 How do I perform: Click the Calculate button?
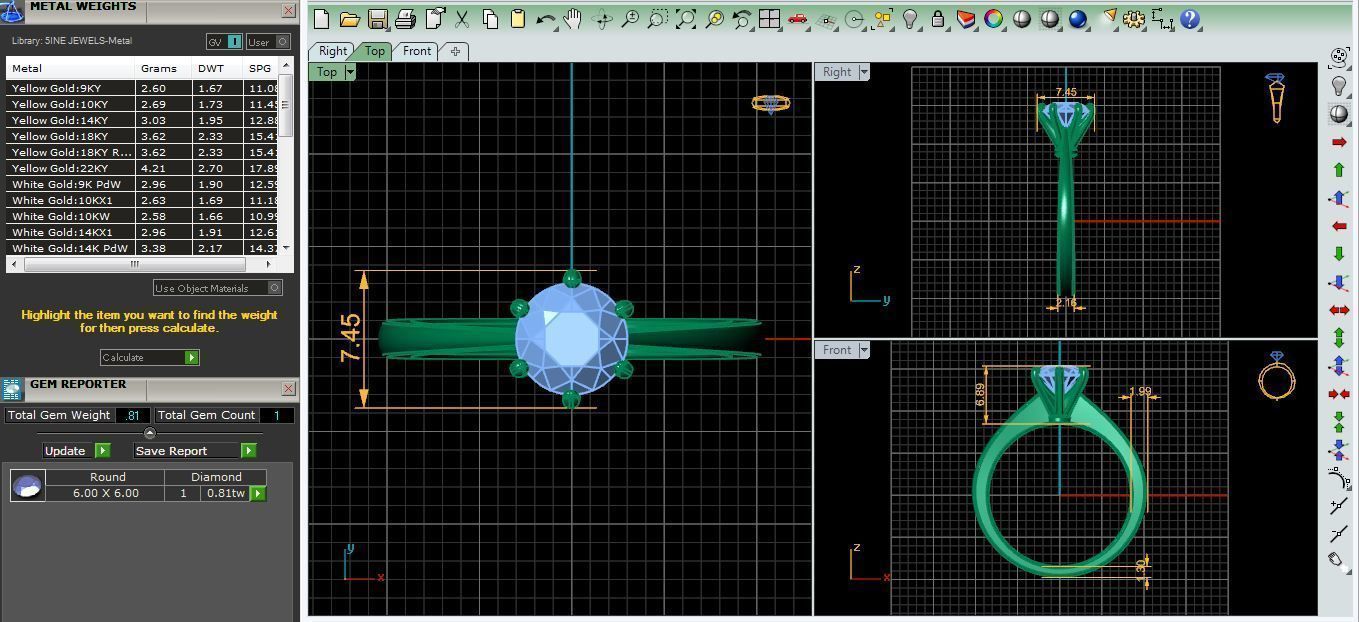click(x=150, y=357)
